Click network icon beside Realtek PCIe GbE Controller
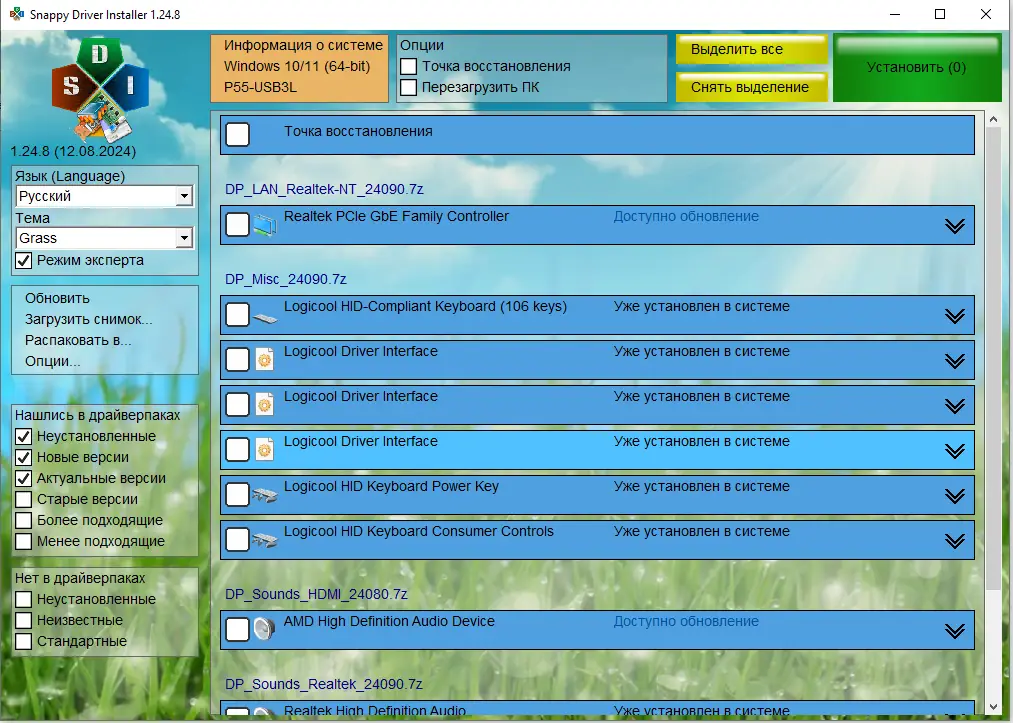Image resolution: width=1013 pixels, height=723 pixels. click(x=265, y=225)
